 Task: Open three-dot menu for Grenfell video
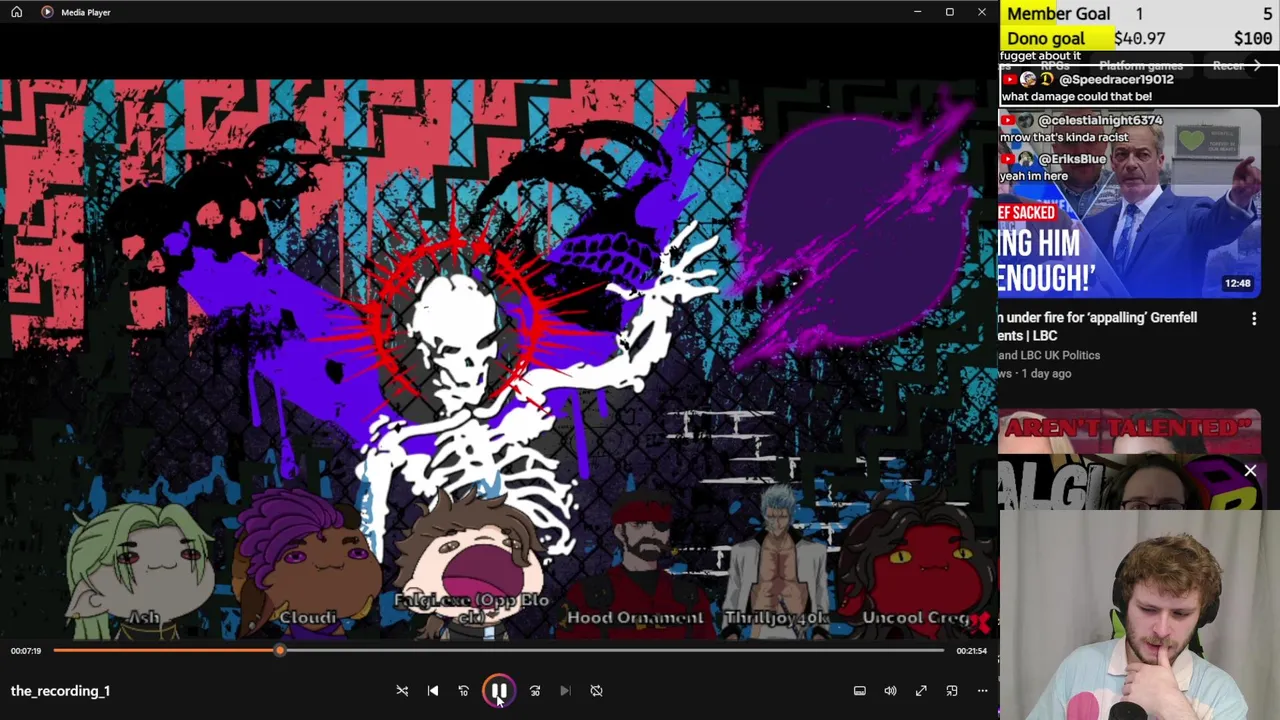pyautogui.click(x=1254, y=319)
